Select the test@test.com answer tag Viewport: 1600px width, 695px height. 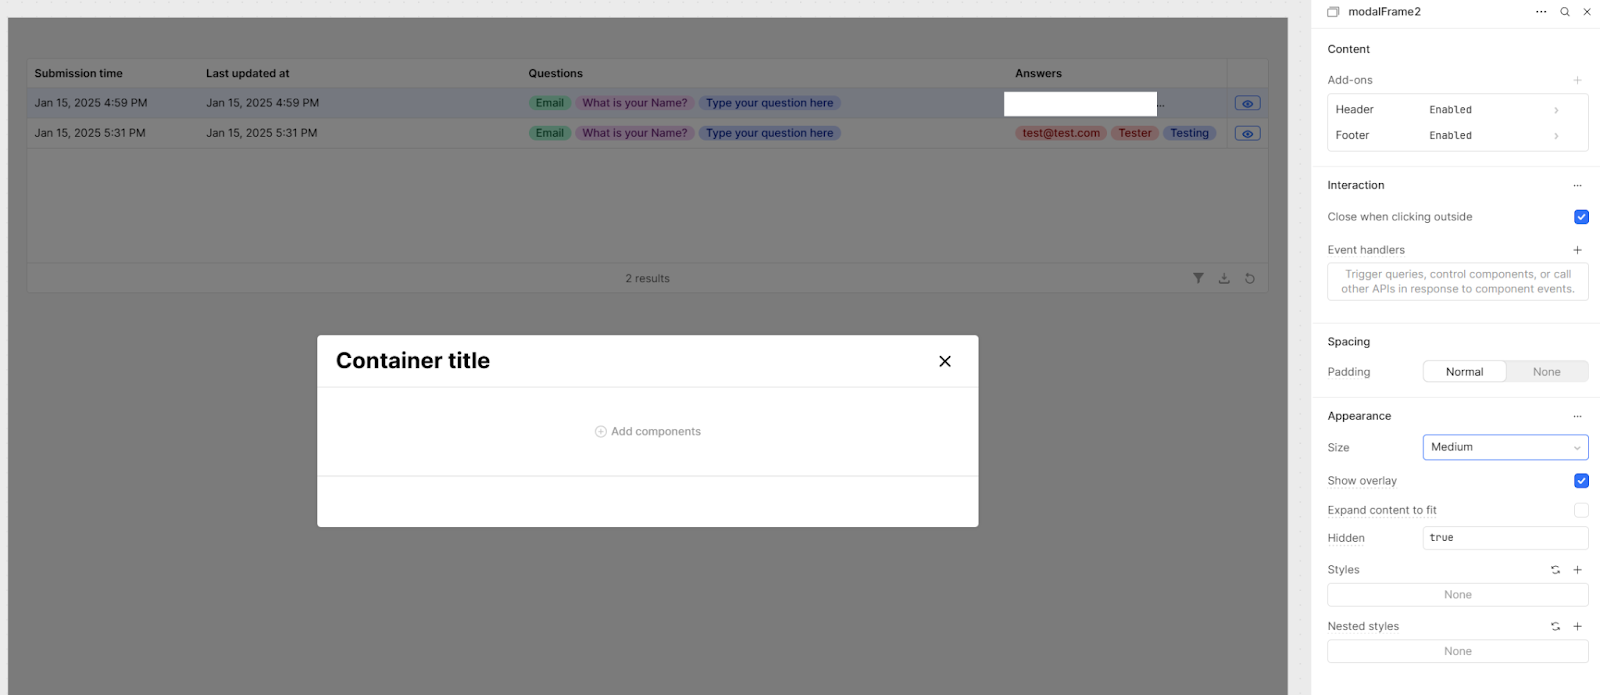point(1061,133)
